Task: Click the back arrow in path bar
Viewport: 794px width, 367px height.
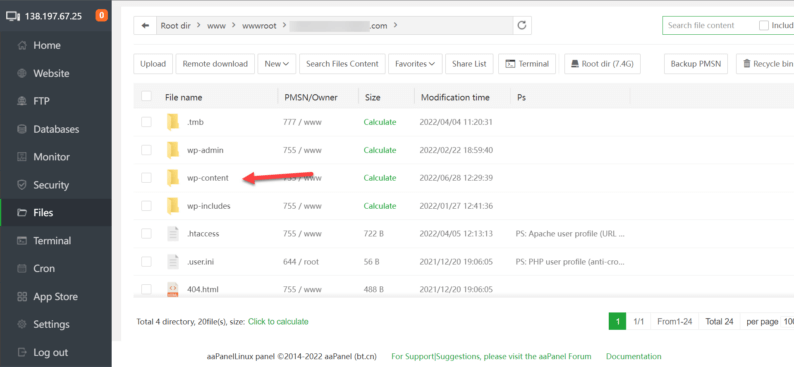Action: point(145,25)
